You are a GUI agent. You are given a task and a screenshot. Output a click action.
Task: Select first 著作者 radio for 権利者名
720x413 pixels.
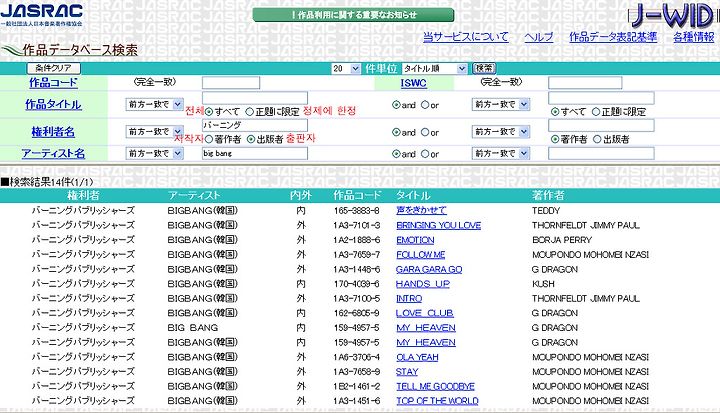click(209, 139)
